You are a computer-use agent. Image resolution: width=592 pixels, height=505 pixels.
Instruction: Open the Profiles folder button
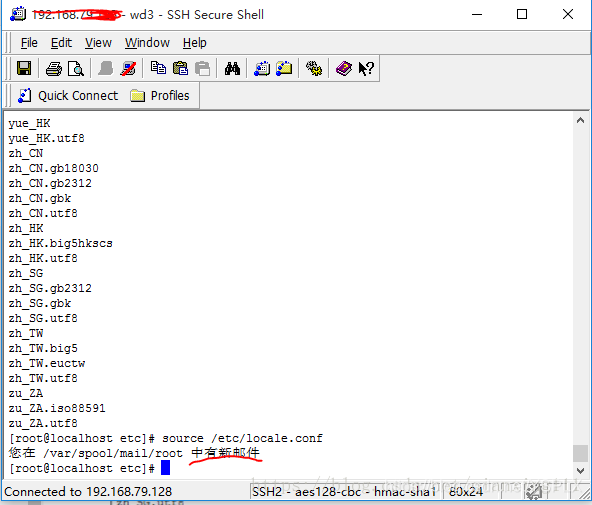click(160, 95)
